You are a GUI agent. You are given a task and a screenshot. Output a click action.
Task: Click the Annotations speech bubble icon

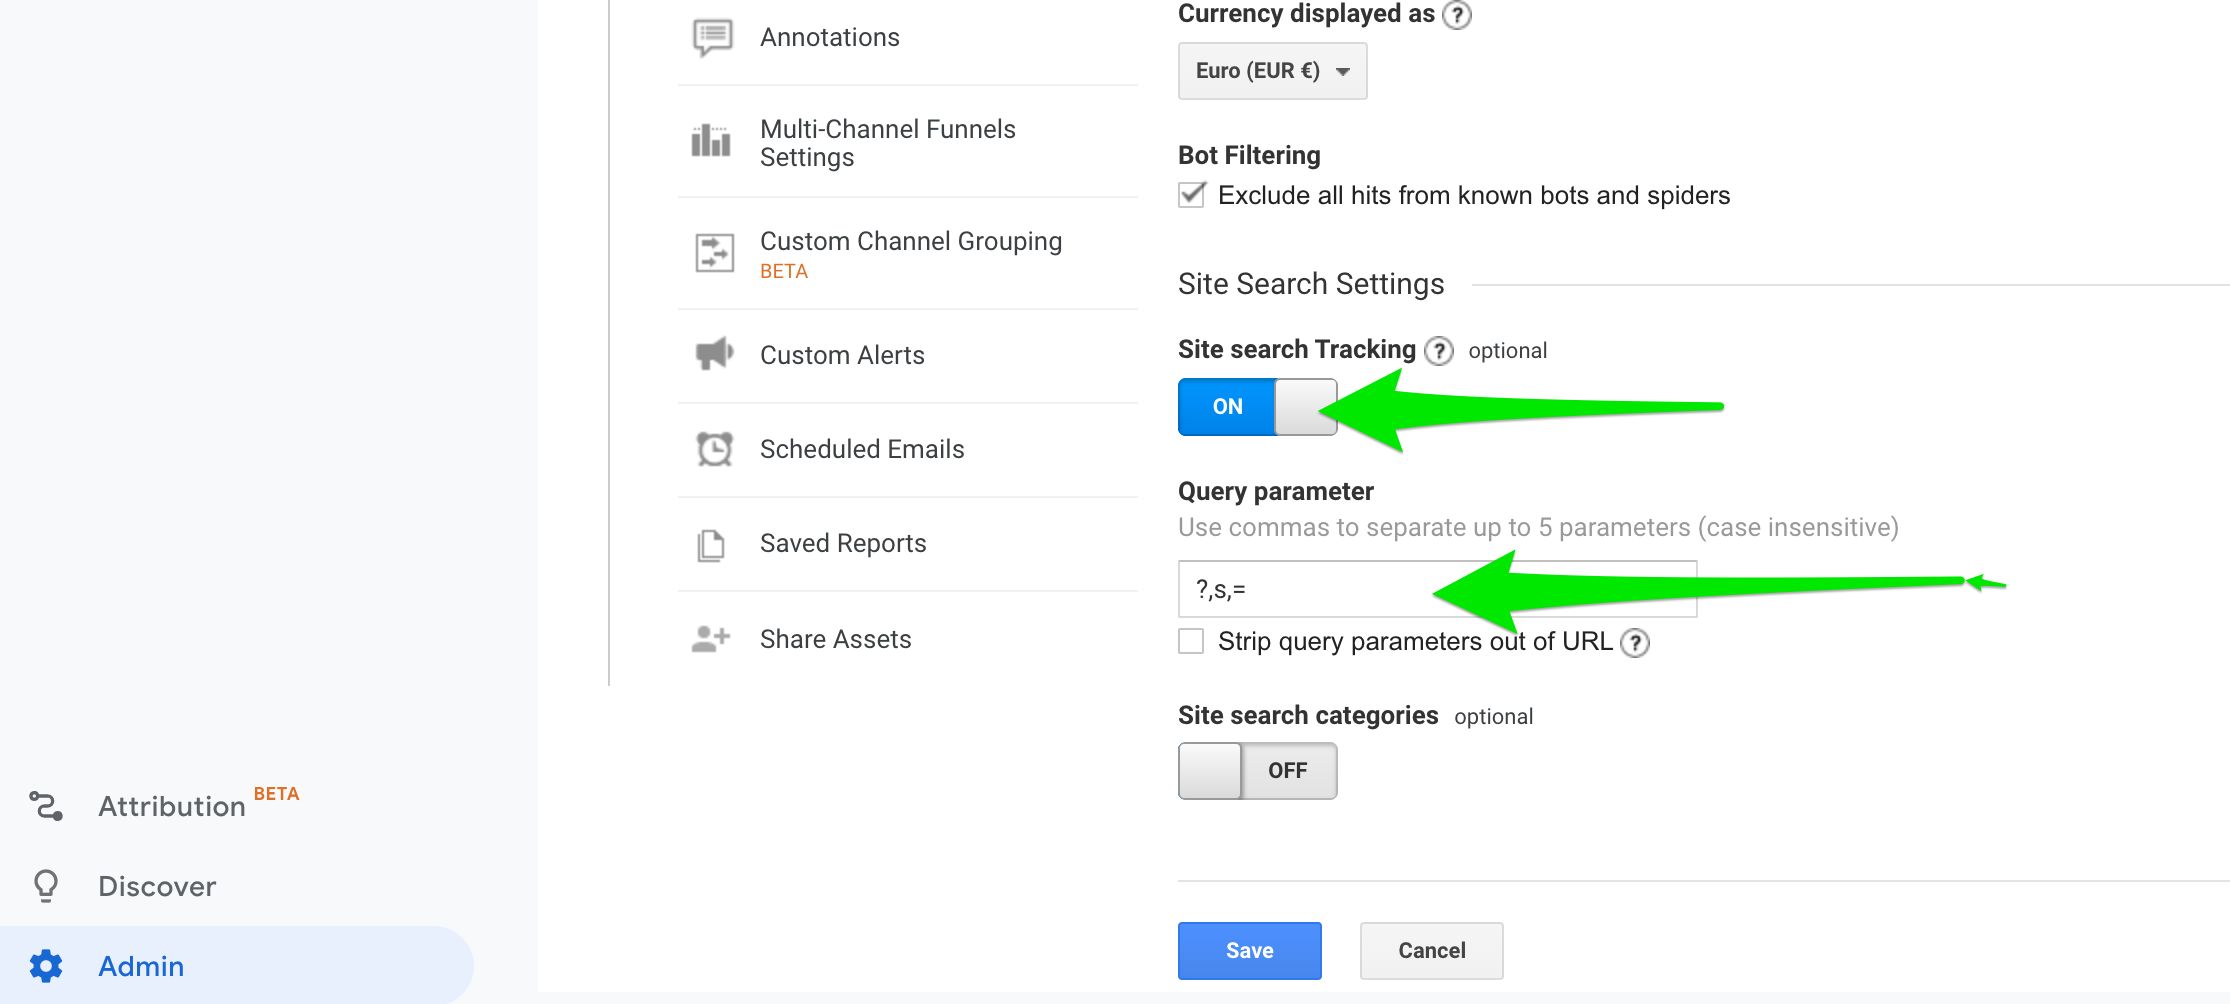(712, 38)
